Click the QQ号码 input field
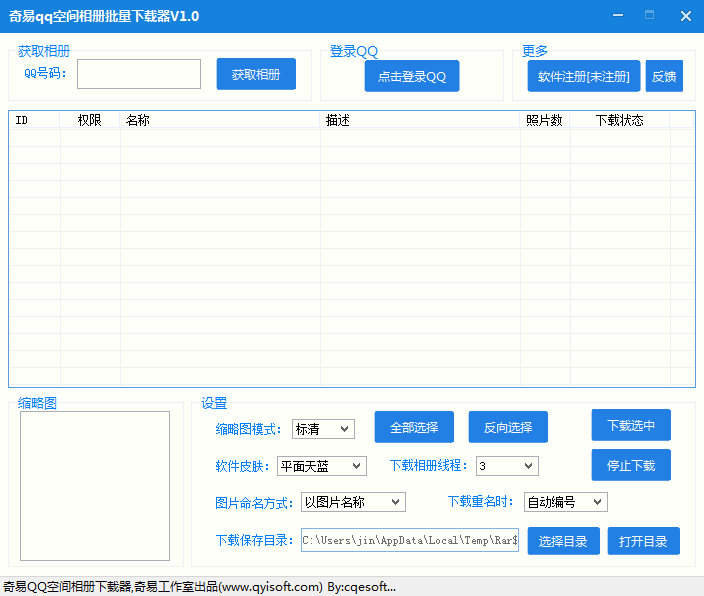This screenshot has height=596, width=704. pos(139,74)
